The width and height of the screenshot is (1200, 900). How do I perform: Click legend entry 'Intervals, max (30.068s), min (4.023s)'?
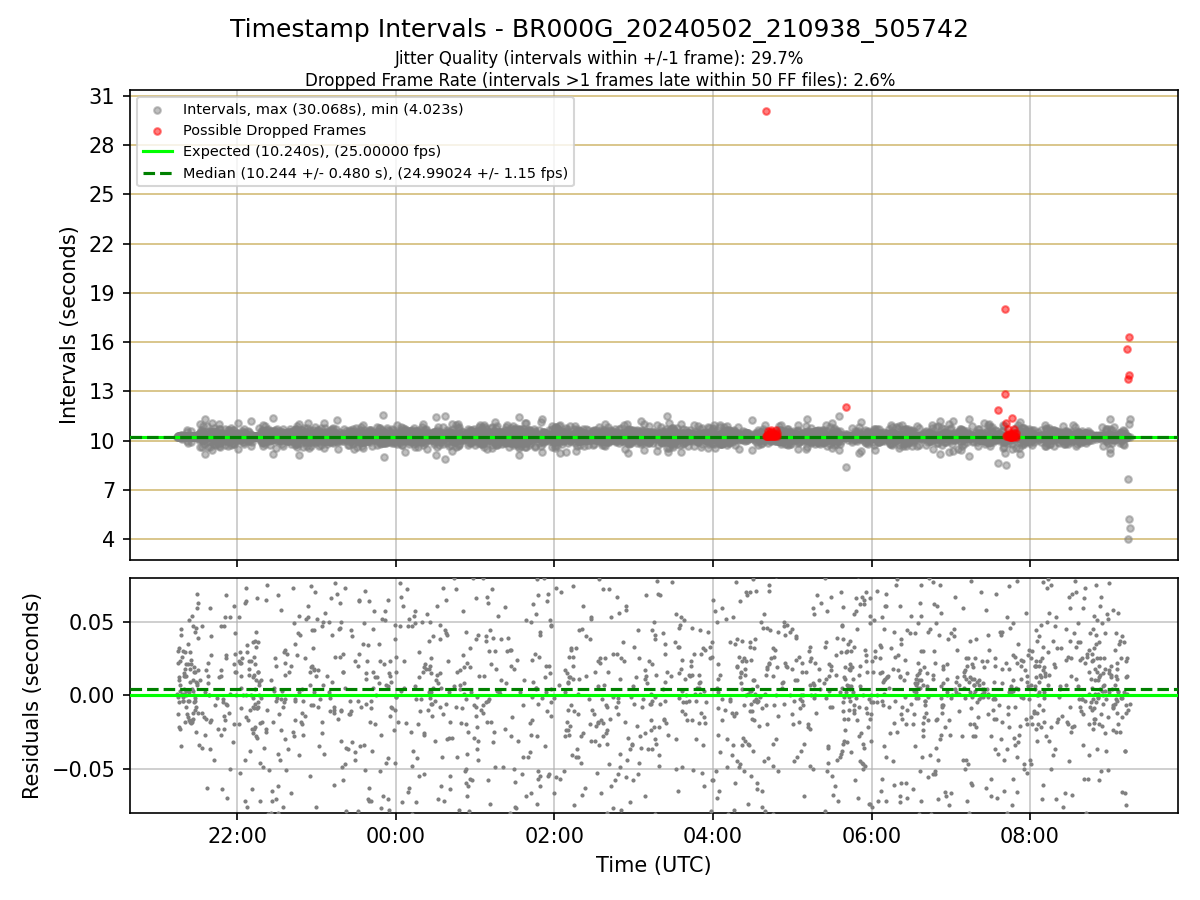(323, 109)
